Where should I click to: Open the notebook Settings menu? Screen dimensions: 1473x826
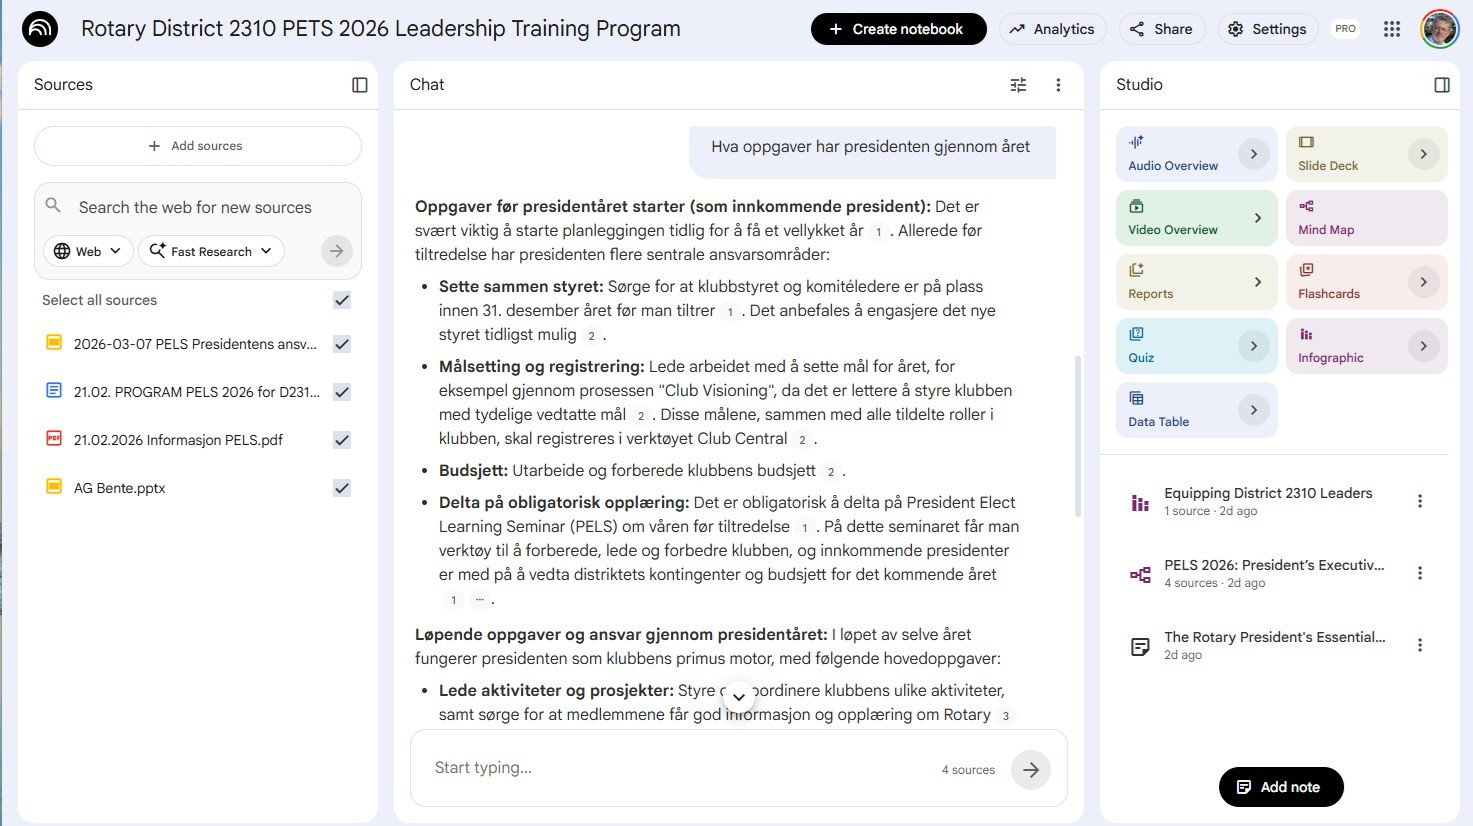[x=1267, y=29]
